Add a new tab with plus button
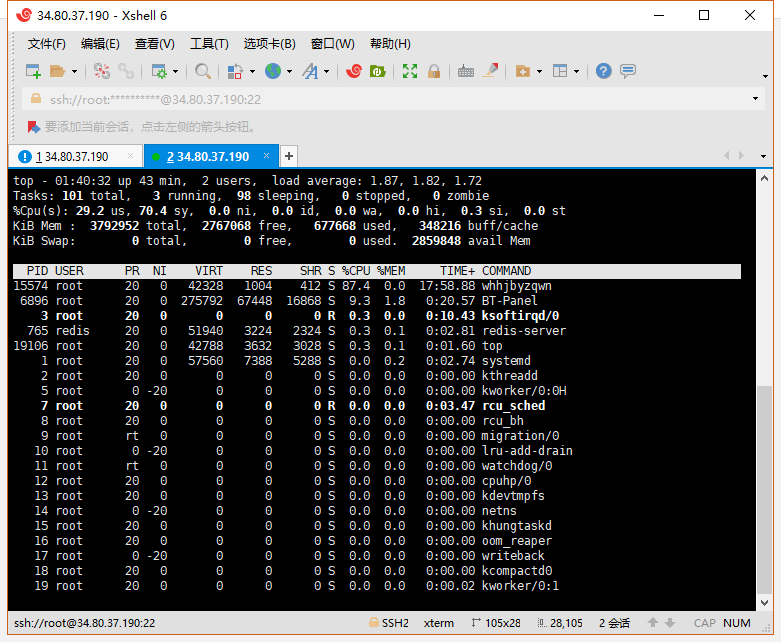The image size is (781, 642). 289,156
